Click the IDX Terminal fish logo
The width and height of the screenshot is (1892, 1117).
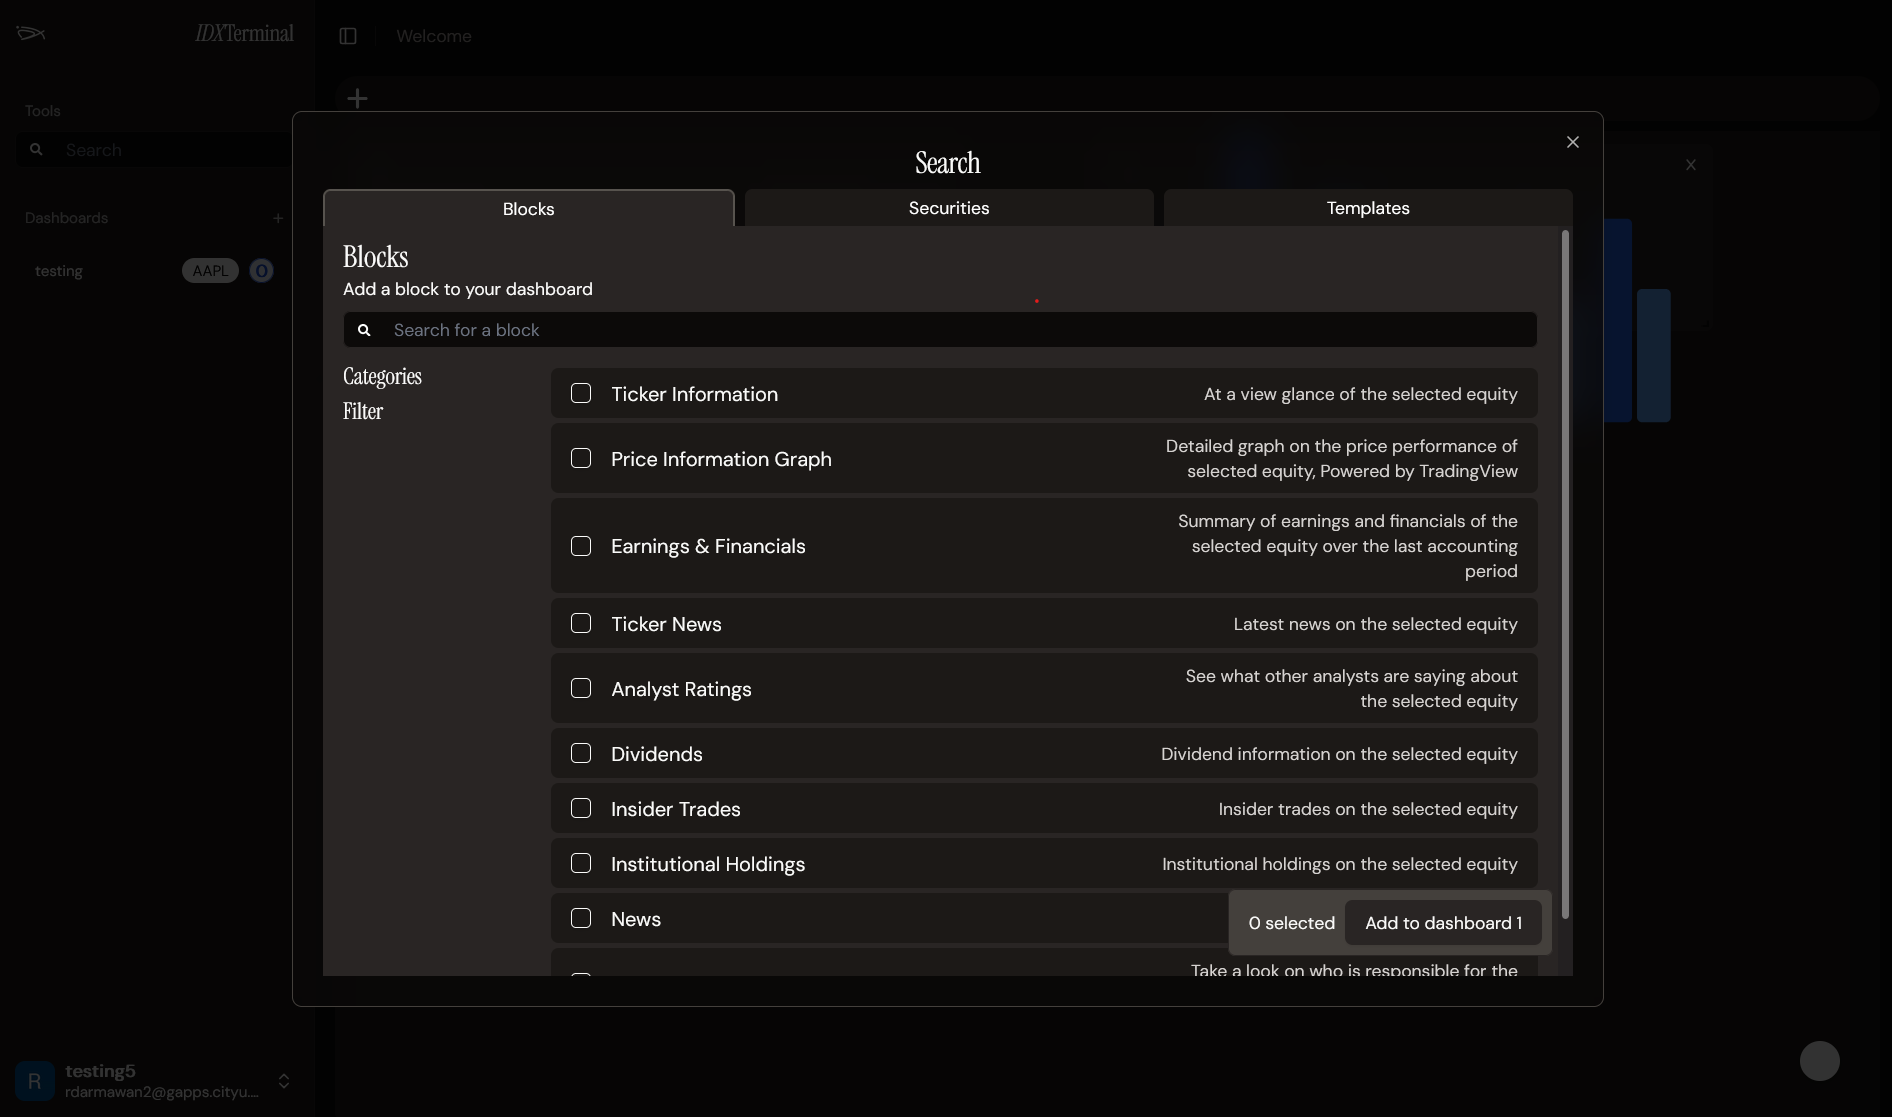point(31,33)
